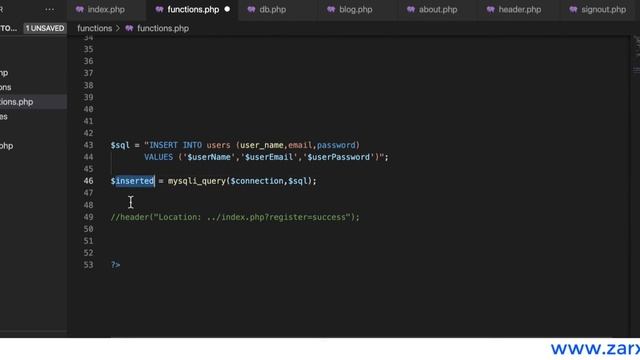Viewport: 640px width, 360px height.
Task: Click the selected 'inserted' variable name
Action: click(135, 181)
